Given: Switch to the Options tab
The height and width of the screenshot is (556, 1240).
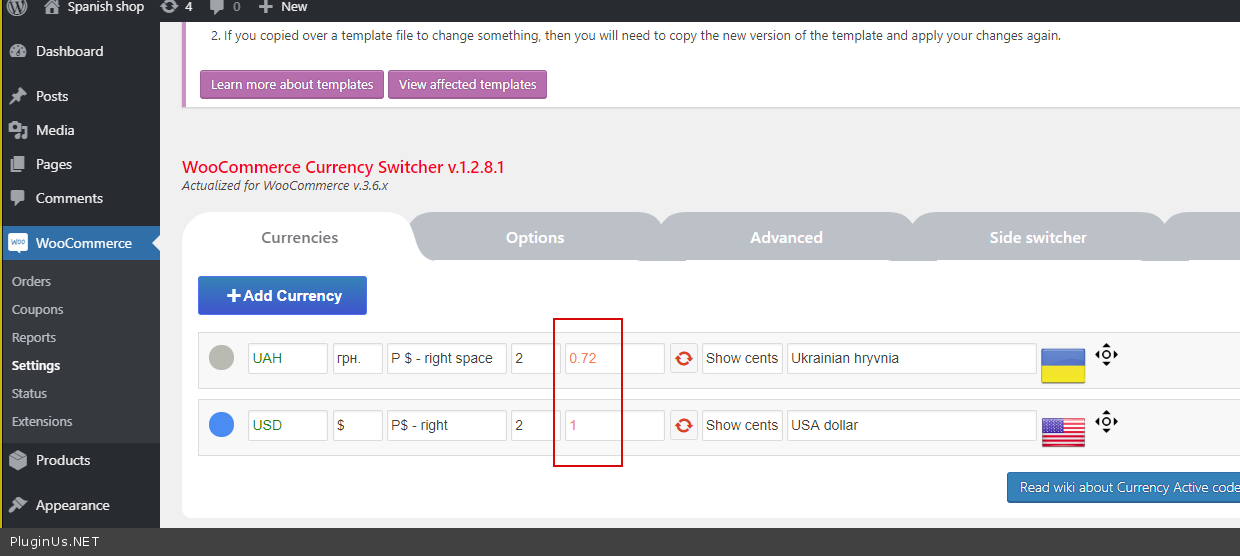Looking at the screenshot, I should [535, 237].
